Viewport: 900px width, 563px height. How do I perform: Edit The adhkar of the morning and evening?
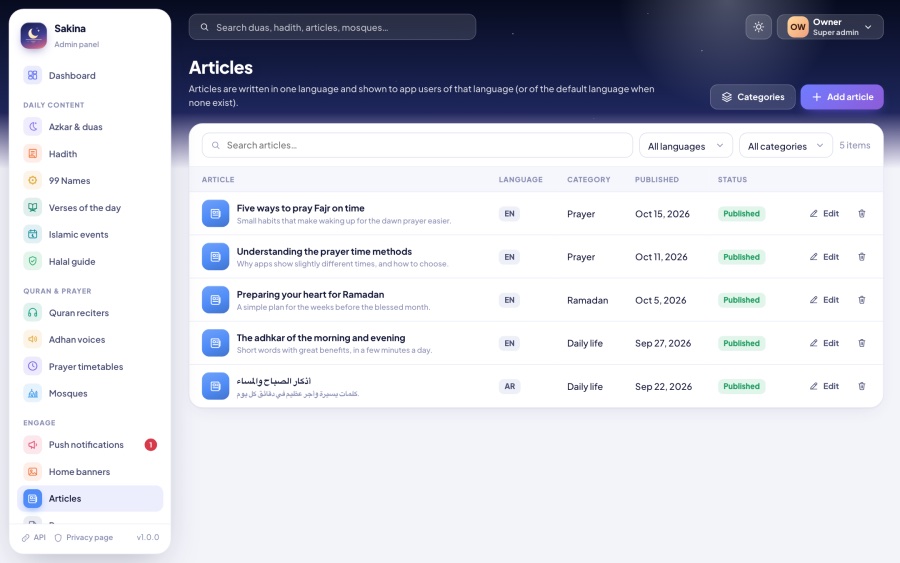point(824,343)
